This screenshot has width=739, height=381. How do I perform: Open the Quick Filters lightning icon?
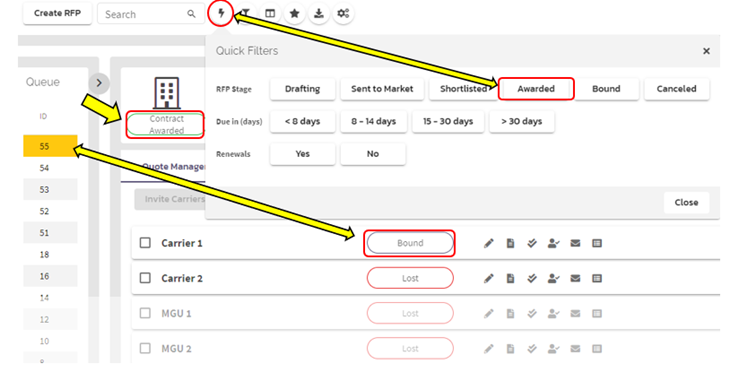pyautogui.click(x=221, y=14)
